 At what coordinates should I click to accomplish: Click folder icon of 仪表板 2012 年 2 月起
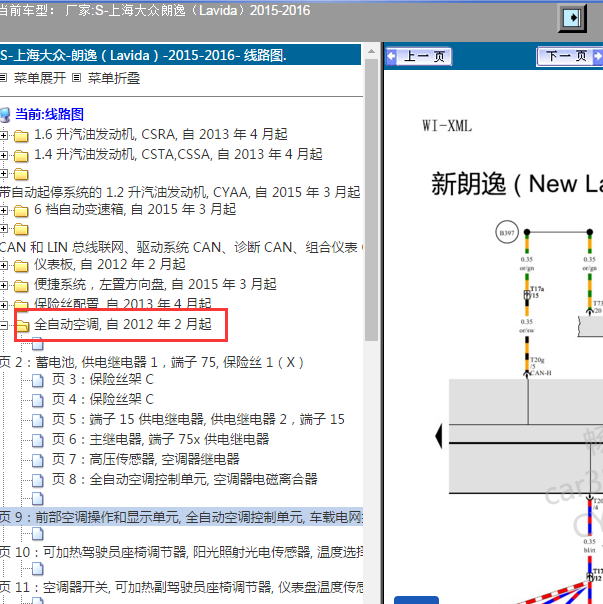pyautogui.click(x=21, y=265)
